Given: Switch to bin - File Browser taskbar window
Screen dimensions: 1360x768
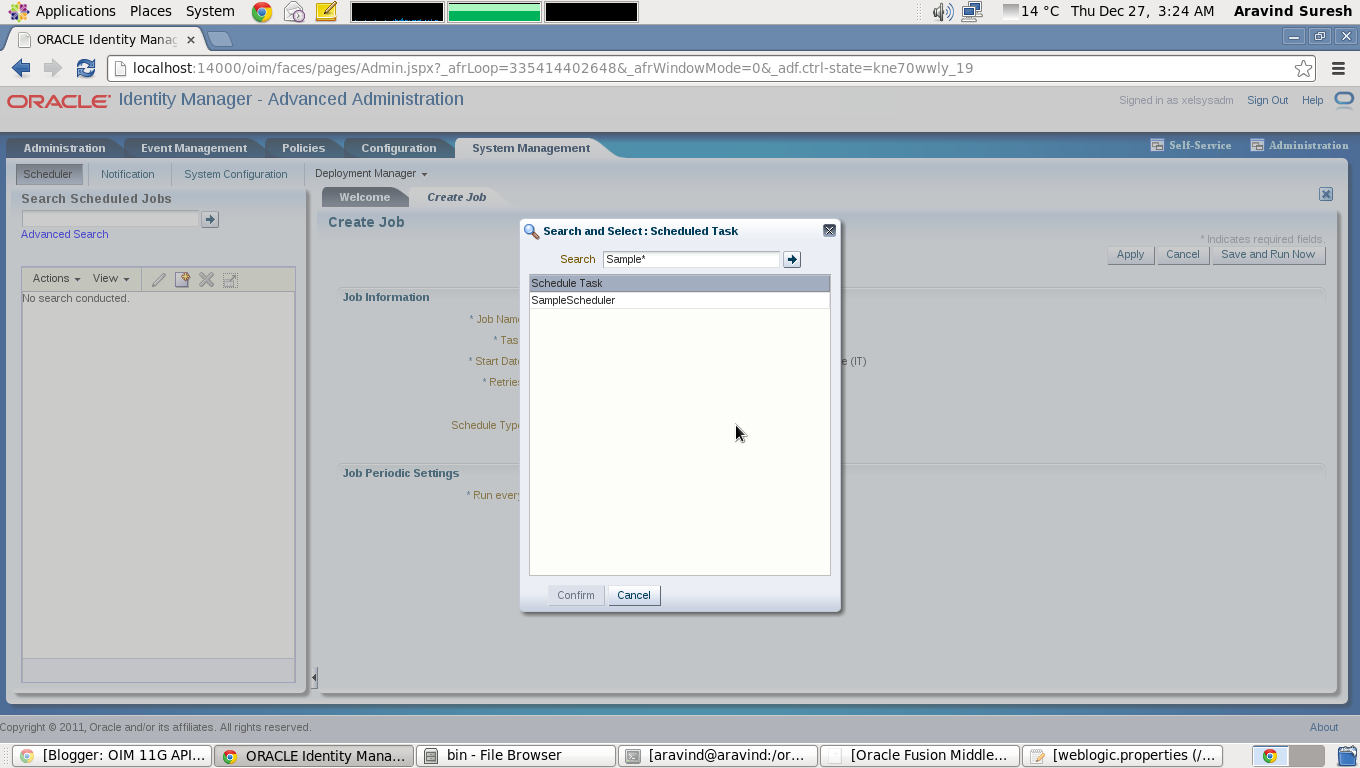Looking at the screenshot, I should 515,755.
